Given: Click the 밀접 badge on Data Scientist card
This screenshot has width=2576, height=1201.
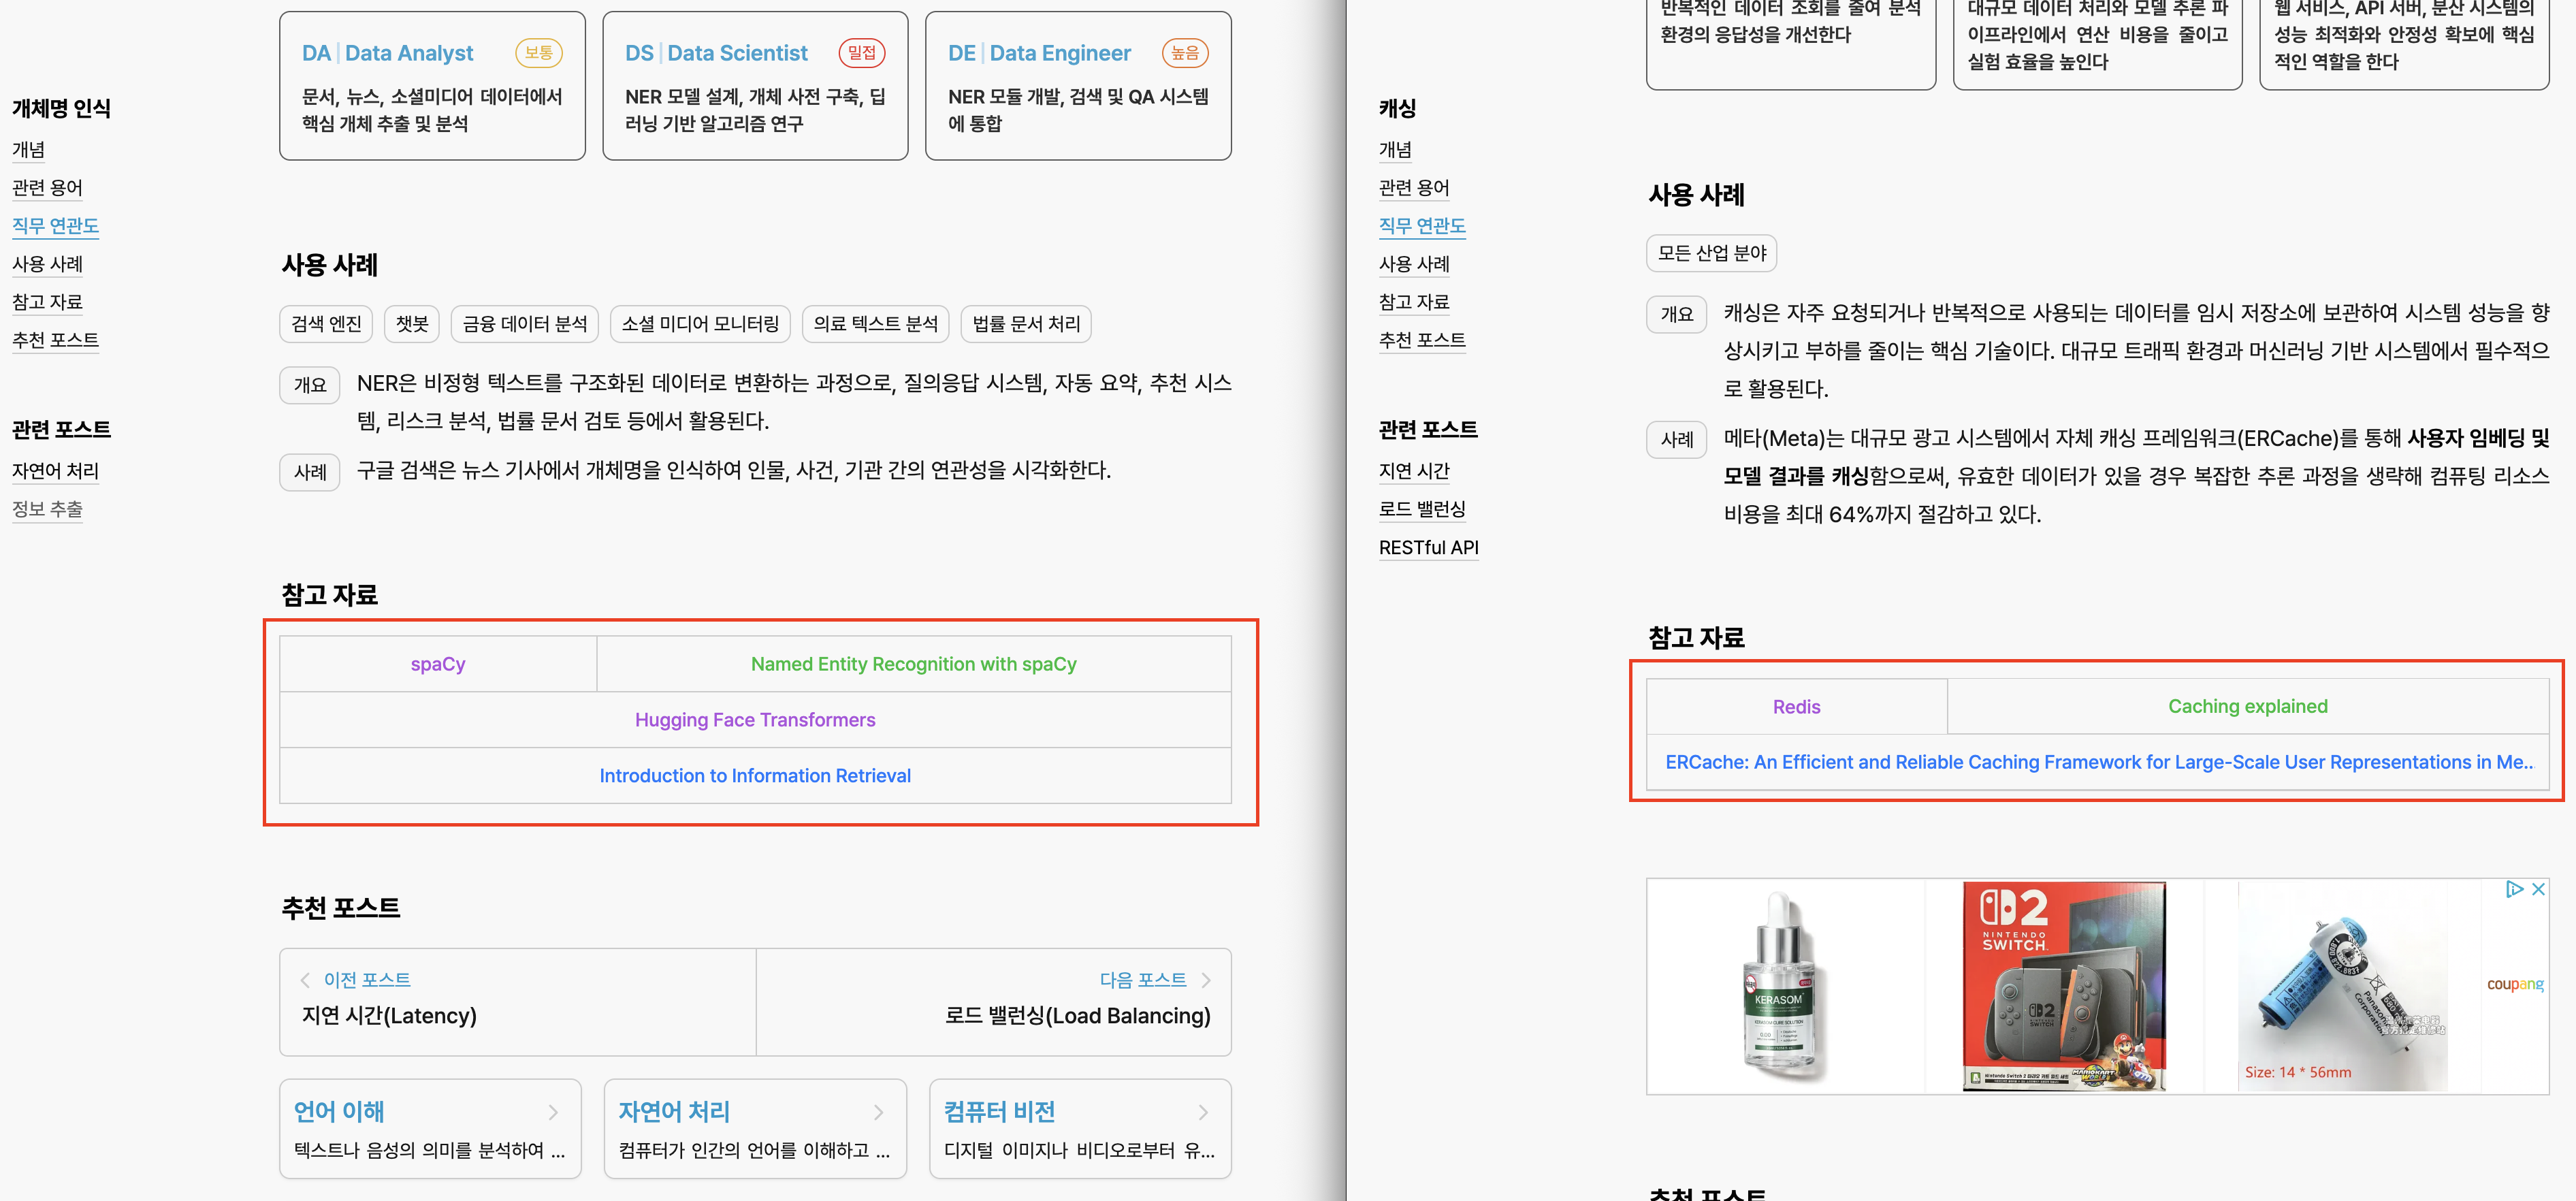Looking at the screenshot, I should 863,52.
